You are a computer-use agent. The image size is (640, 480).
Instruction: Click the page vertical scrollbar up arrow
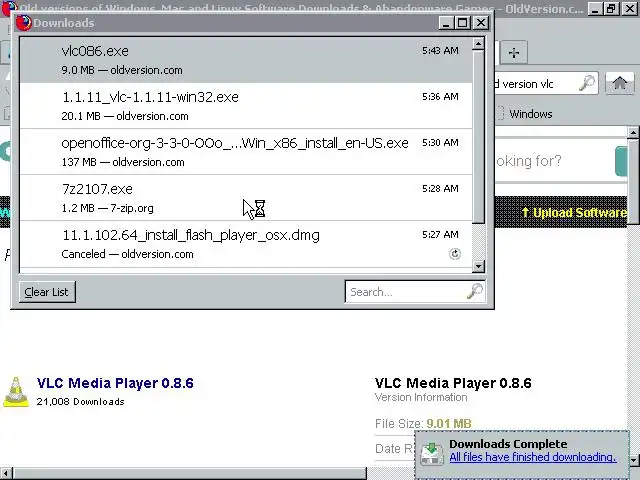(x=633, y=133)
